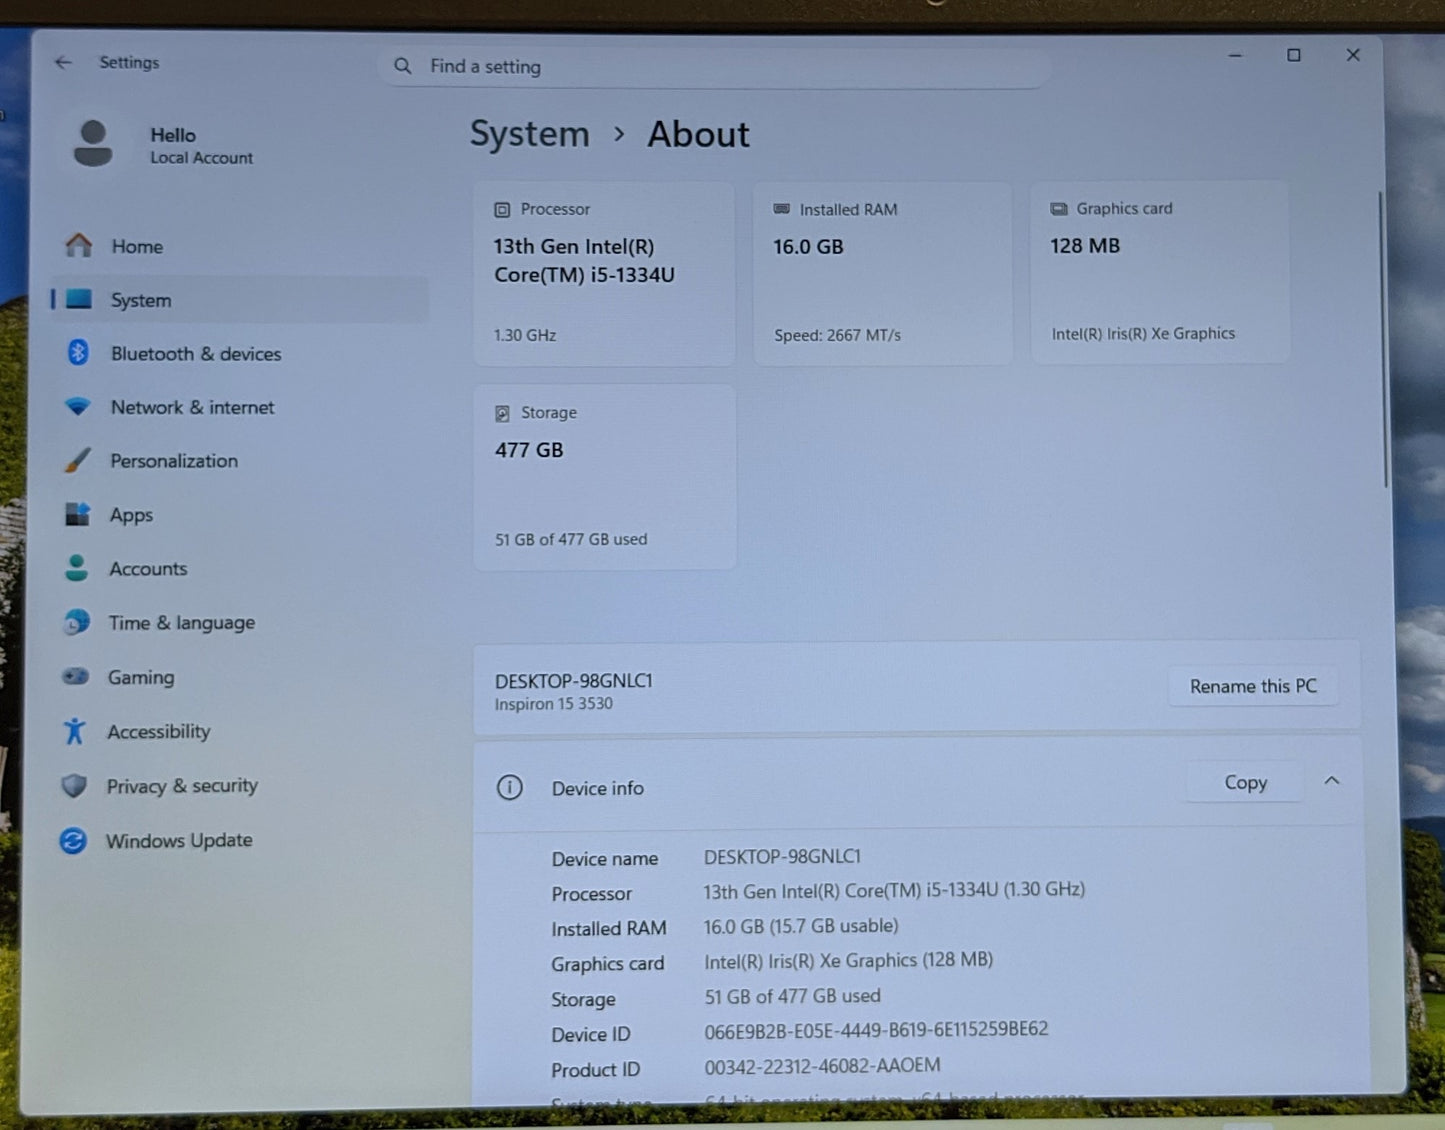Go to Network & internet
Viewport: 1445px width, 1130px height.
pos(240,407)
